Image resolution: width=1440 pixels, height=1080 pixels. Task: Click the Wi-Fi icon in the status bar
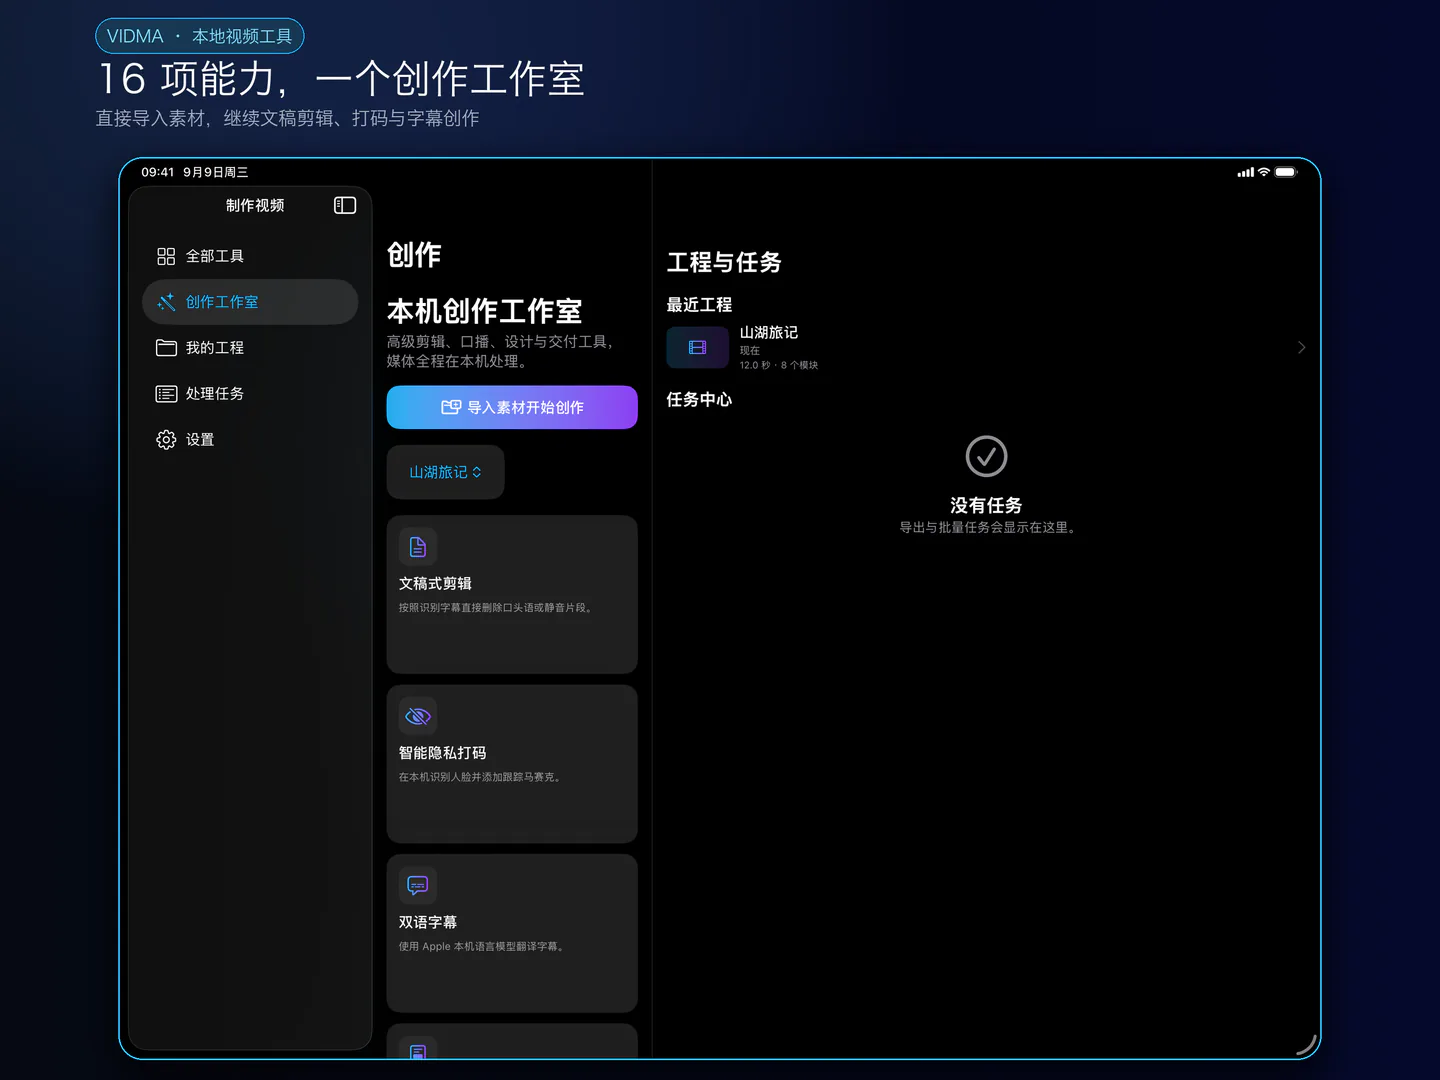(x=1264, y=172)
